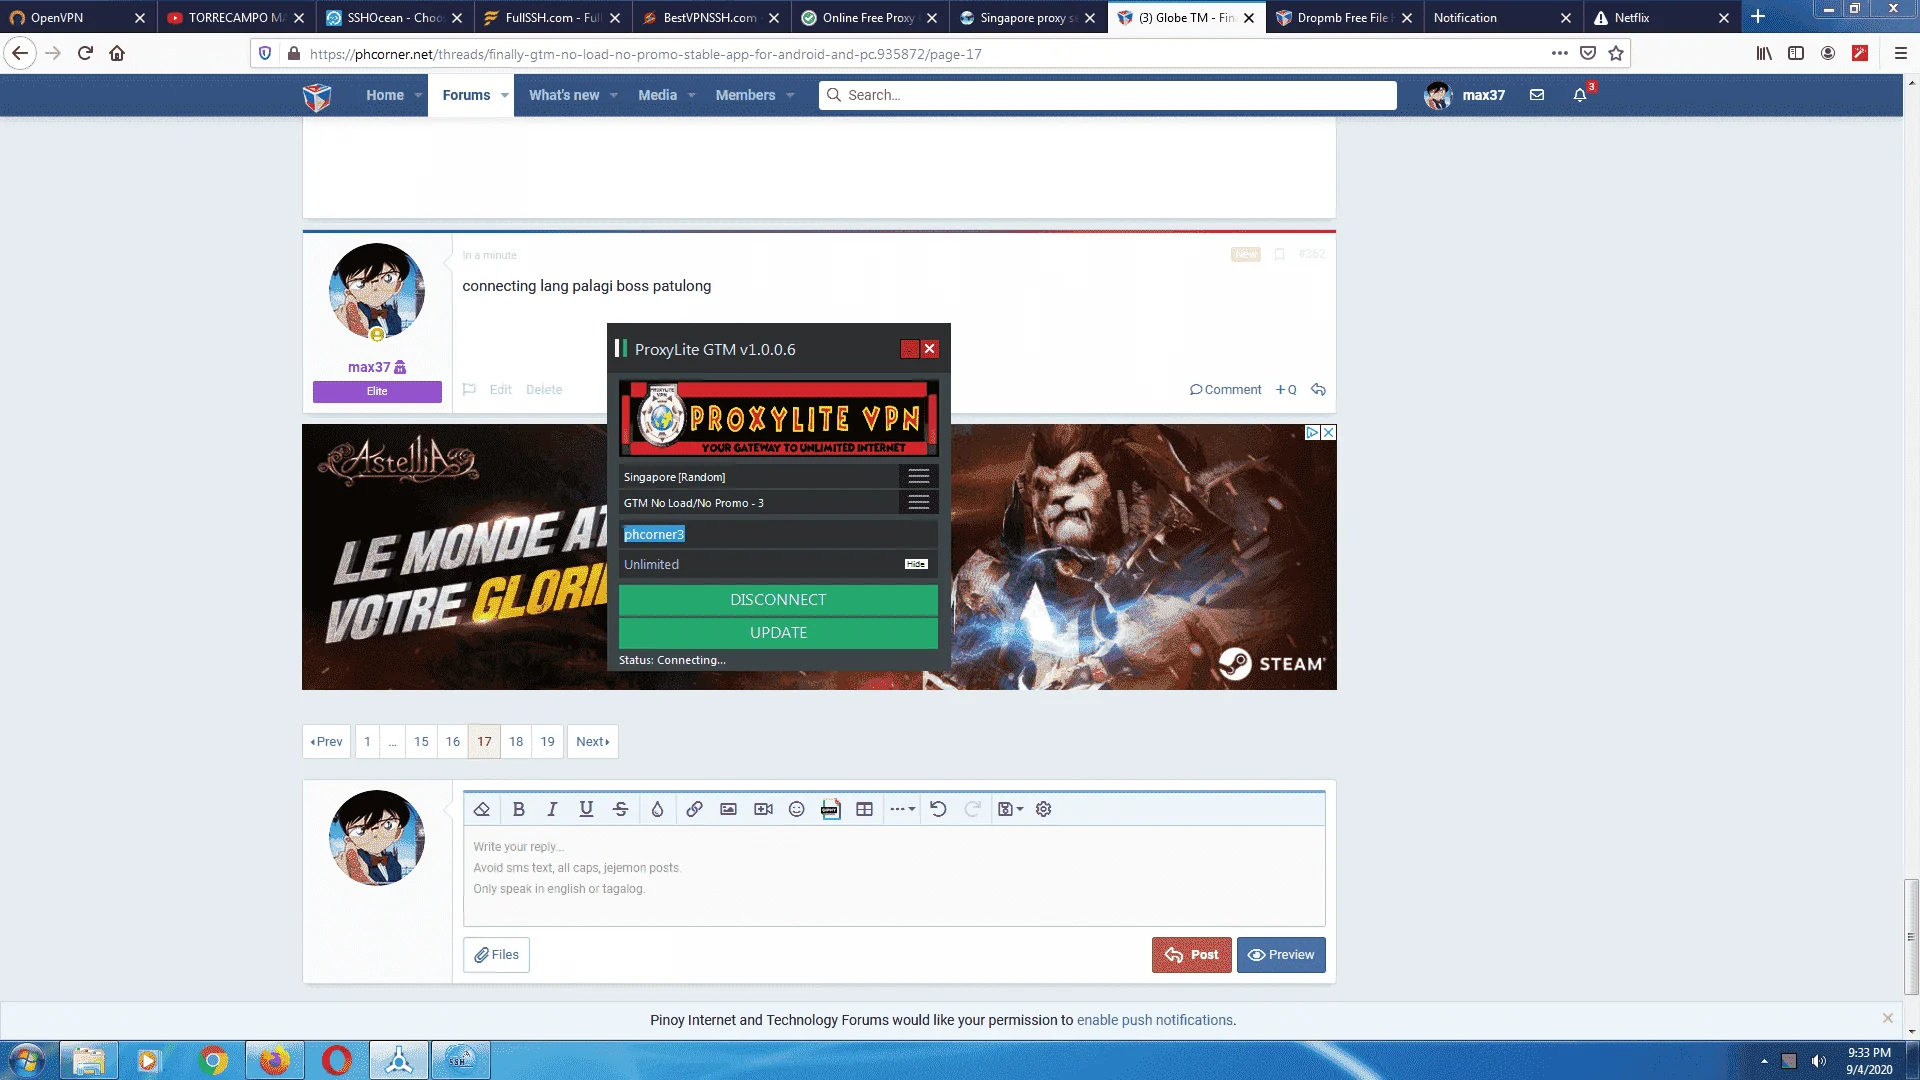This screenshot has width=1920, height=1080.
Task: Expand the pagination ellipsis page jump
Action: 393,741
